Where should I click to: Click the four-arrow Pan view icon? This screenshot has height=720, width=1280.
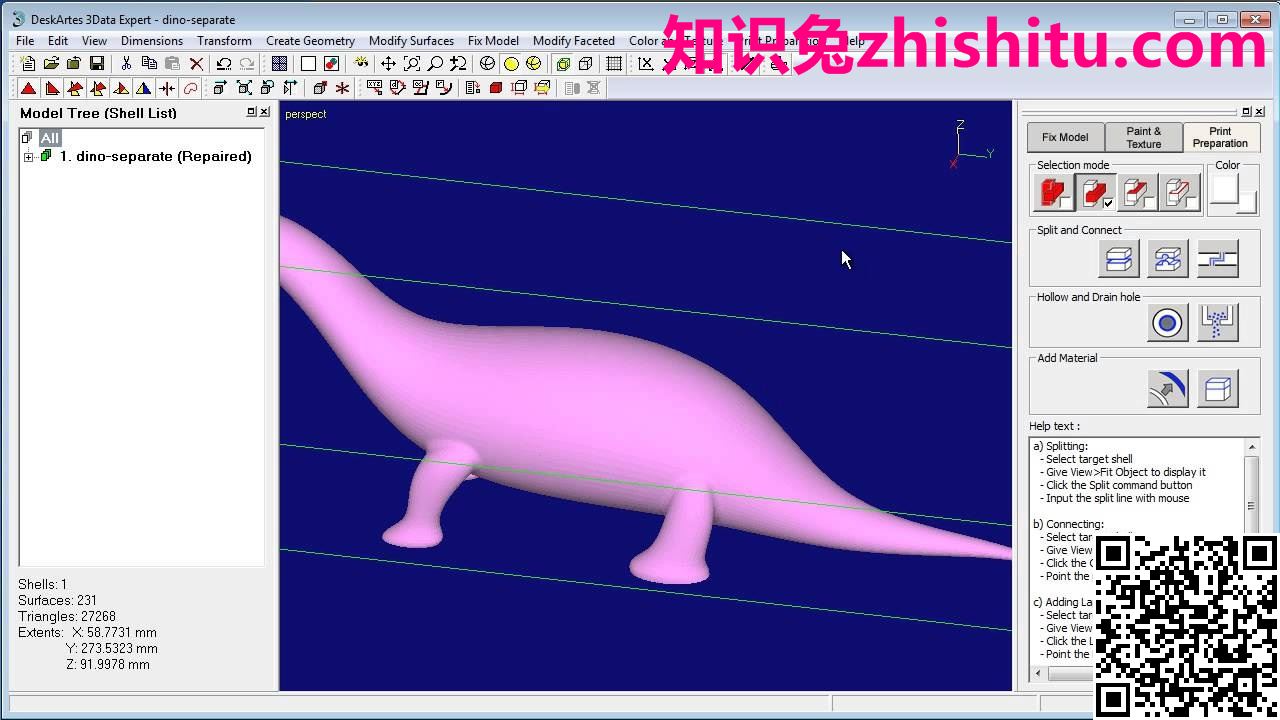tap(388, 63)
